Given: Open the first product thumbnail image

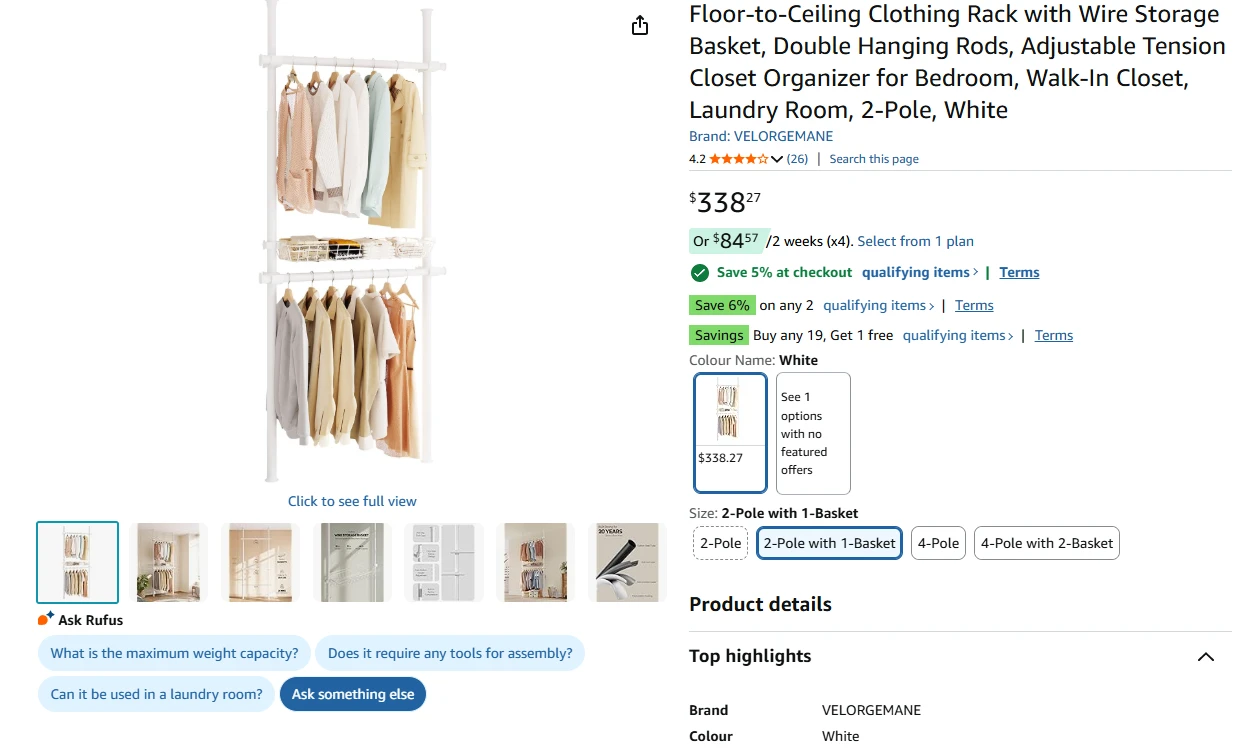Looking at the screenshot, I should [78, 562].
